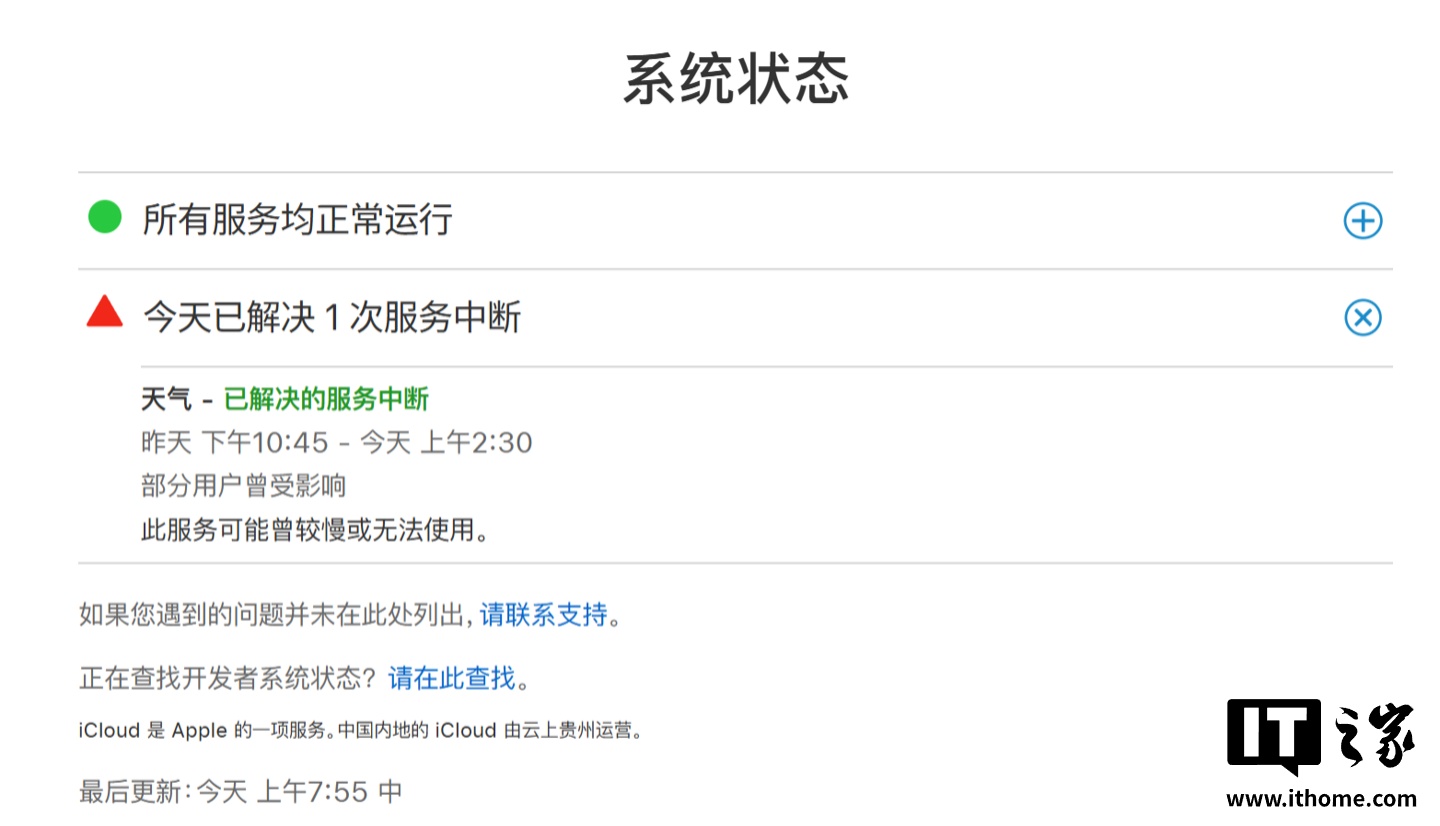The image size is (1440, 826).
Task: Collapse the resolved outage section with X icon
Action: (1362, 318)
